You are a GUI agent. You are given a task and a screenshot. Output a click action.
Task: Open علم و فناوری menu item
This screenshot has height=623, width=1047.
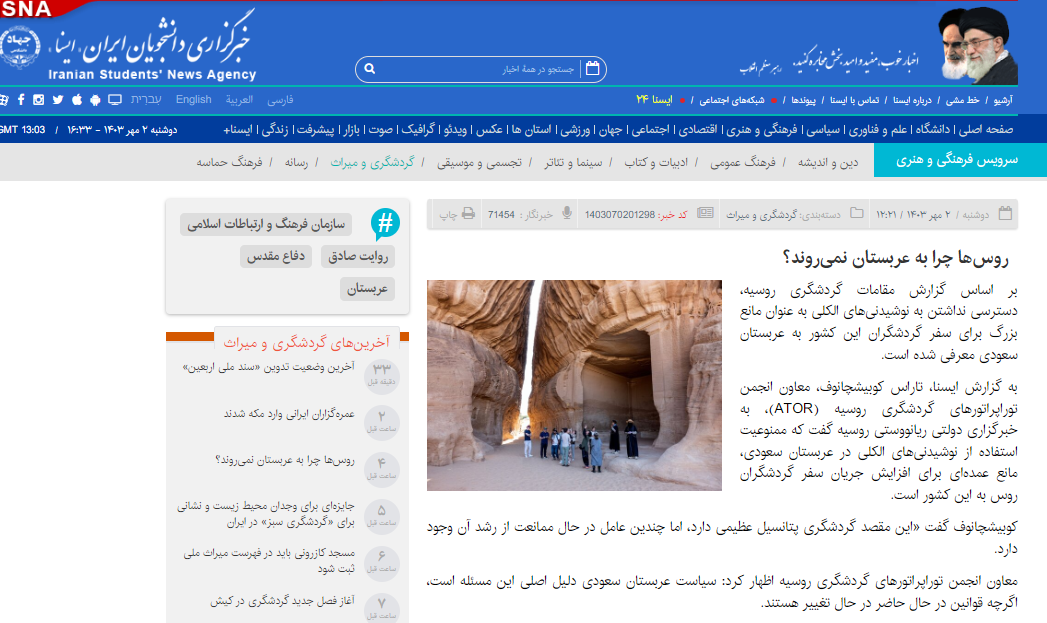(878, 130)
